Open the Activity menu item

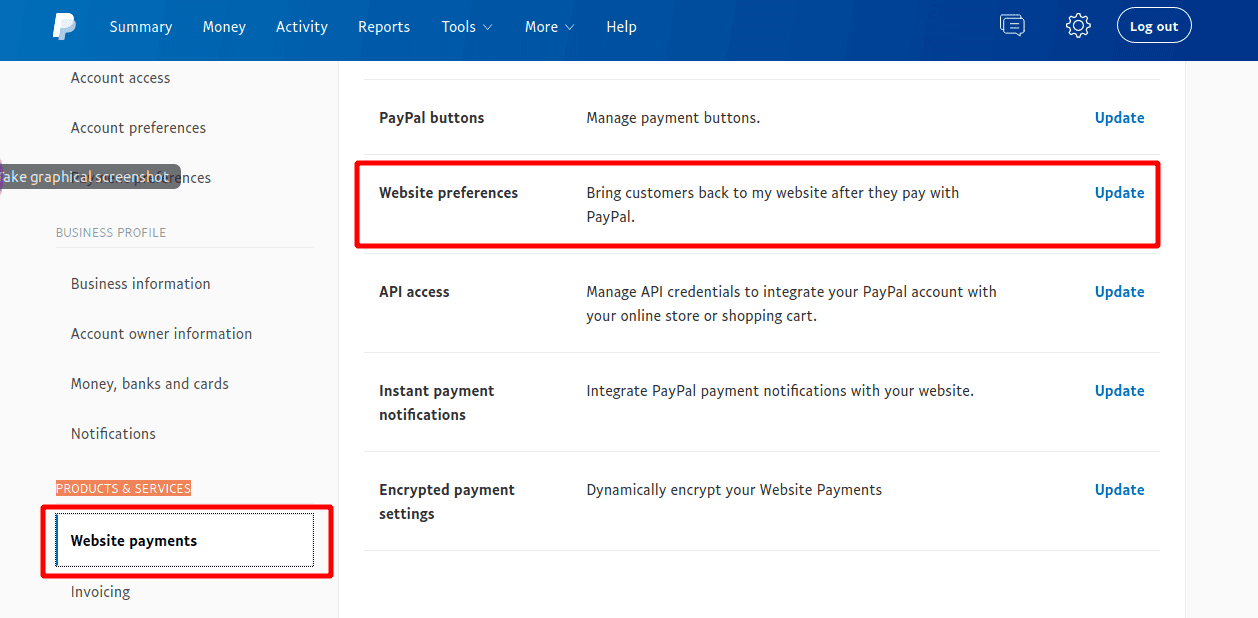pyautogui.click(x=302, y=27)
